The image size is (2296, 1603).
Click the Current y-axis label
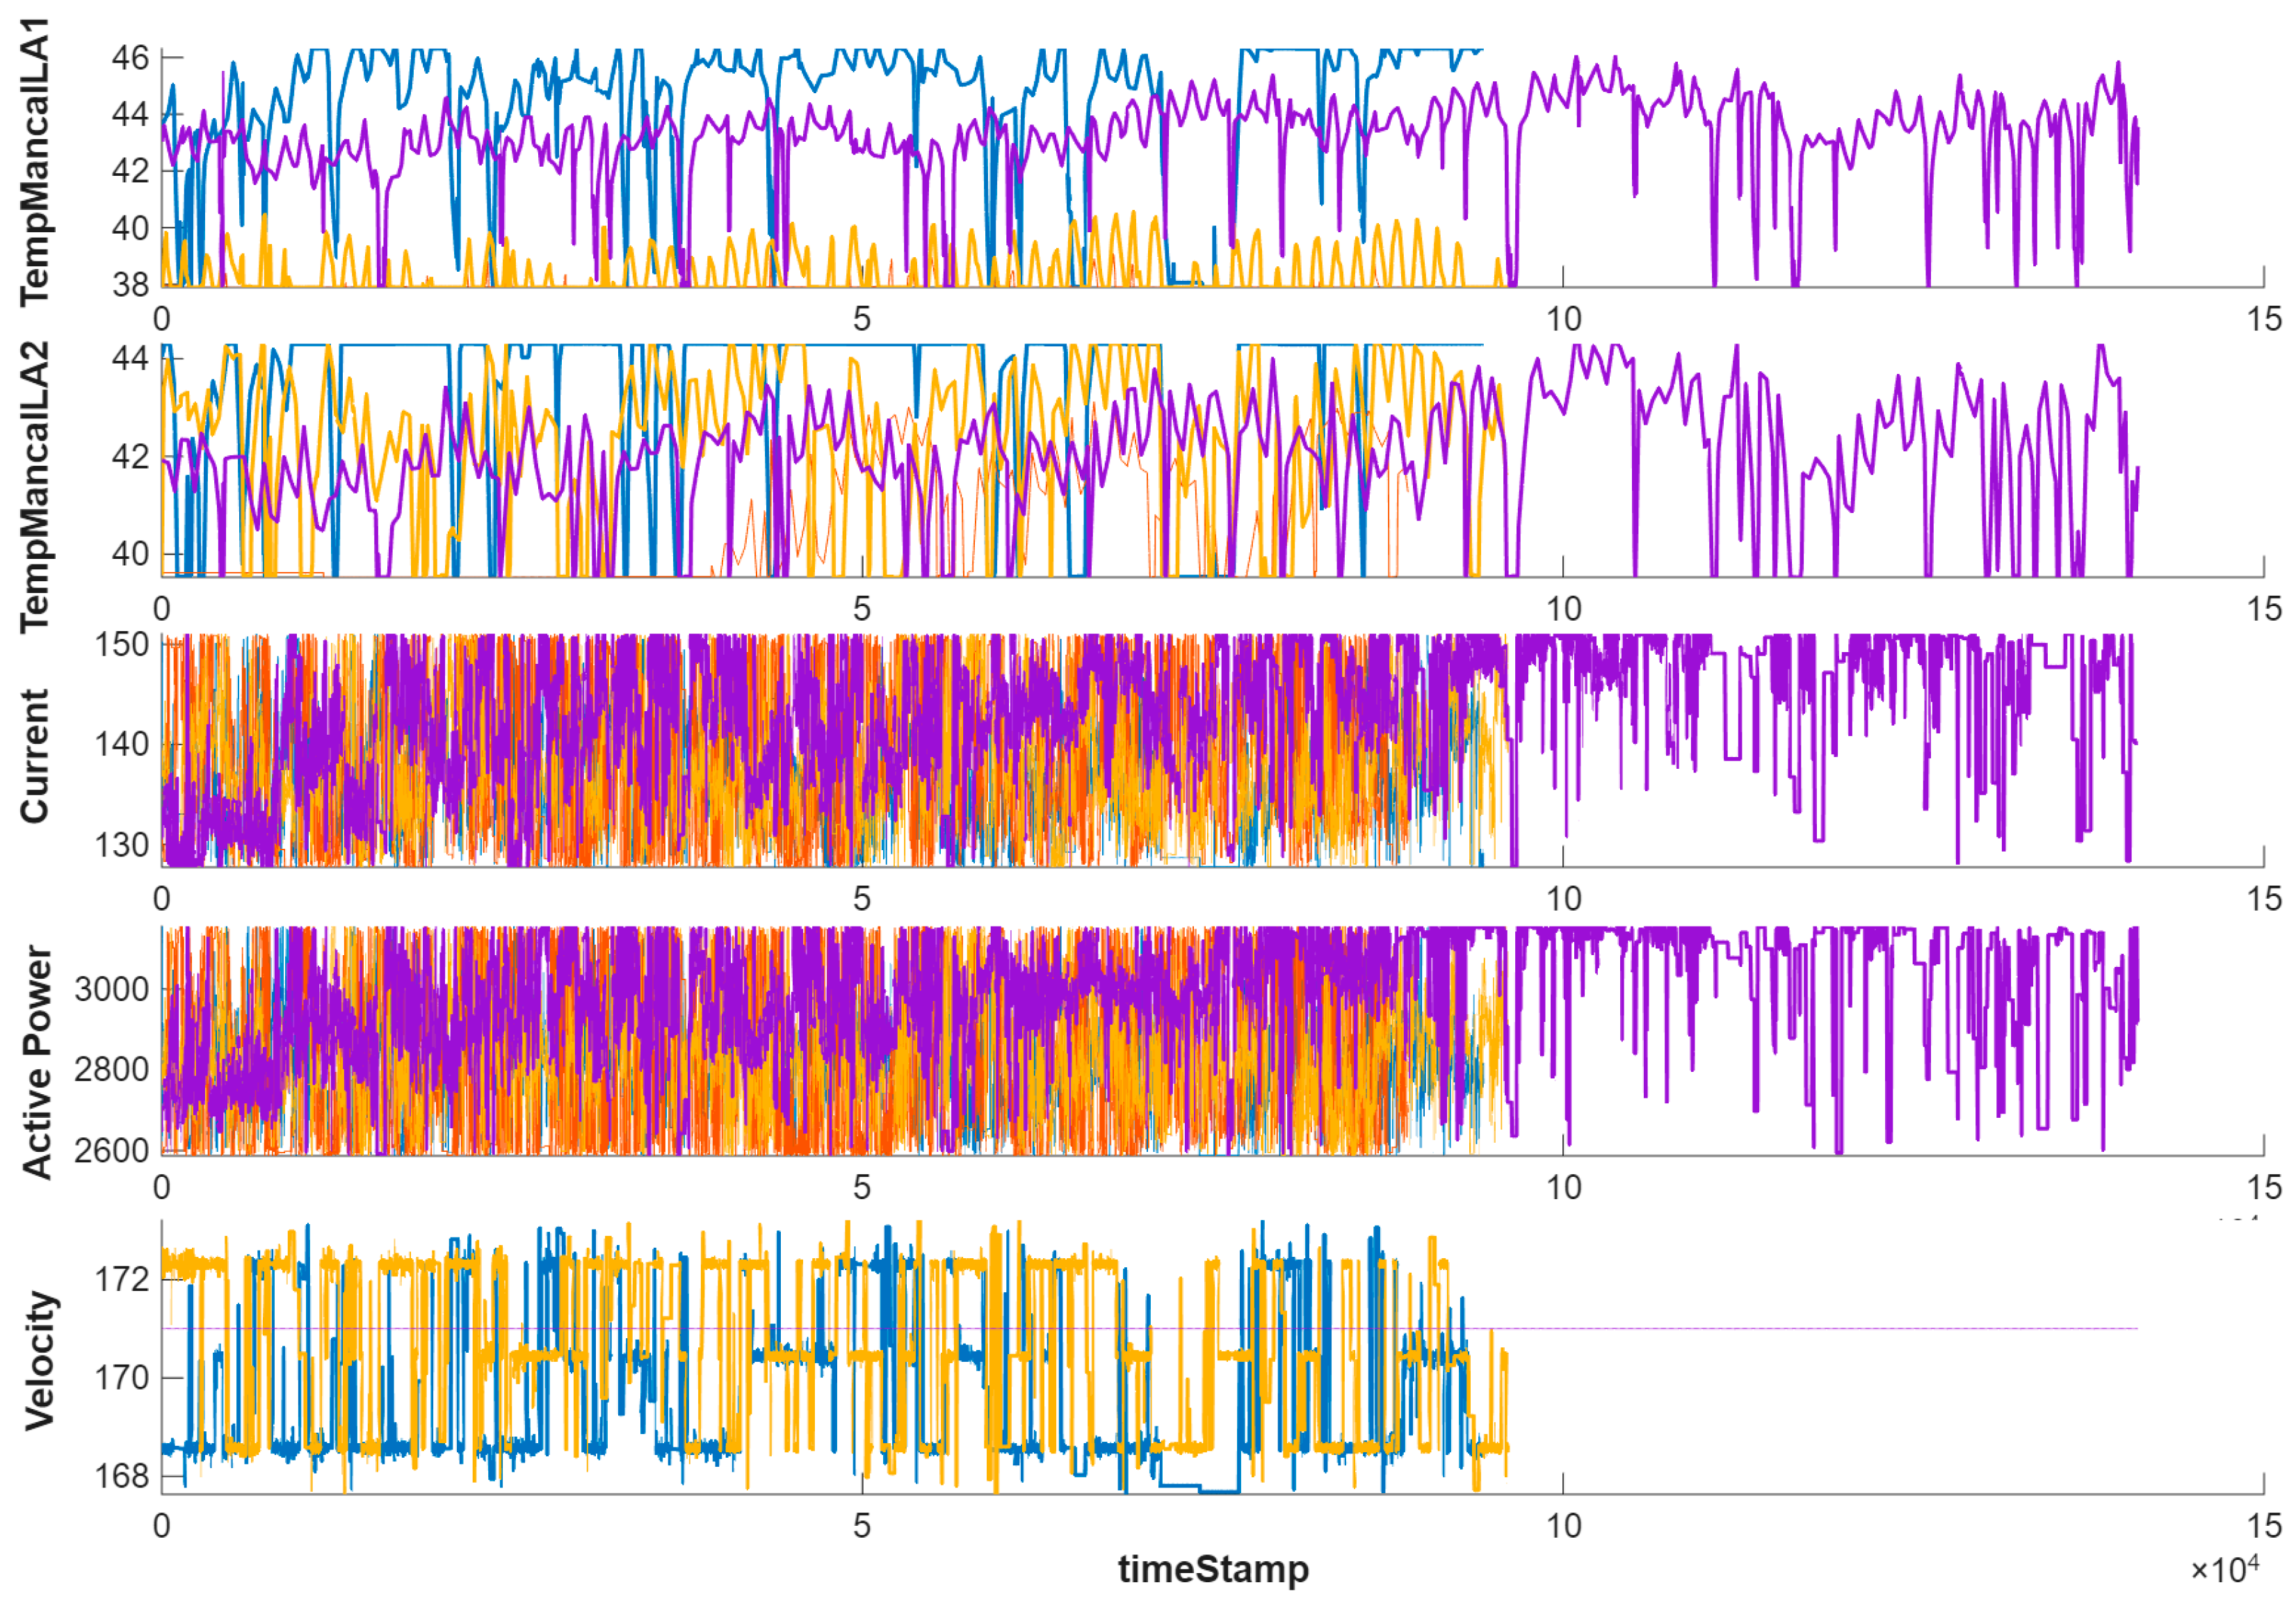[34, 756]
